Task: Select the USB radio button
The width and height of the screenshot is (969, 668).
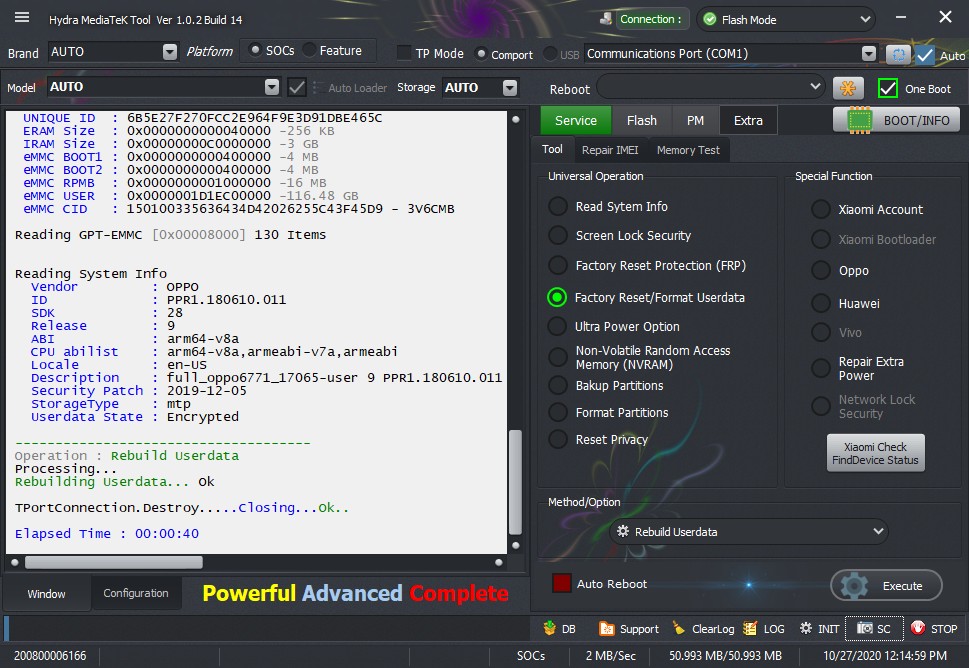Action: point(549,54)
